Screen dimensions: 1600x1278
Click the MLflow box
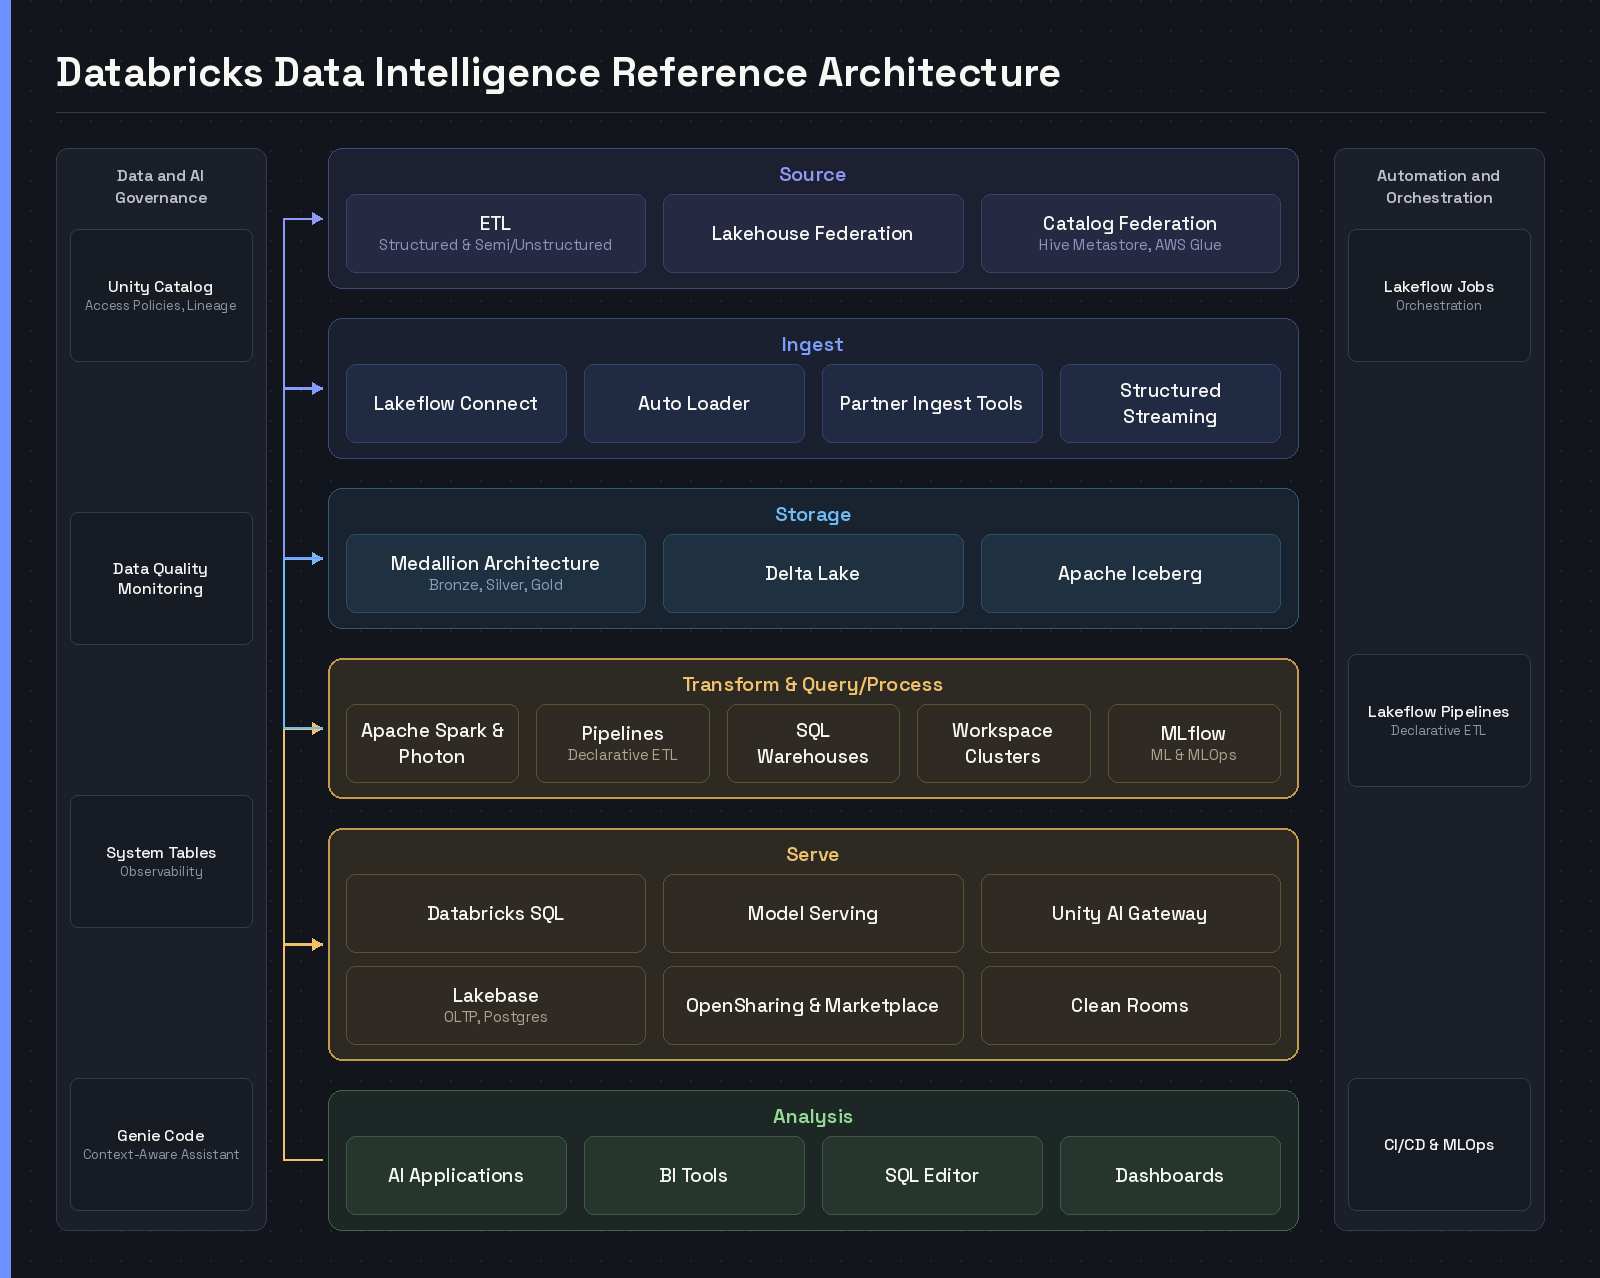(x=1194, y=743)
